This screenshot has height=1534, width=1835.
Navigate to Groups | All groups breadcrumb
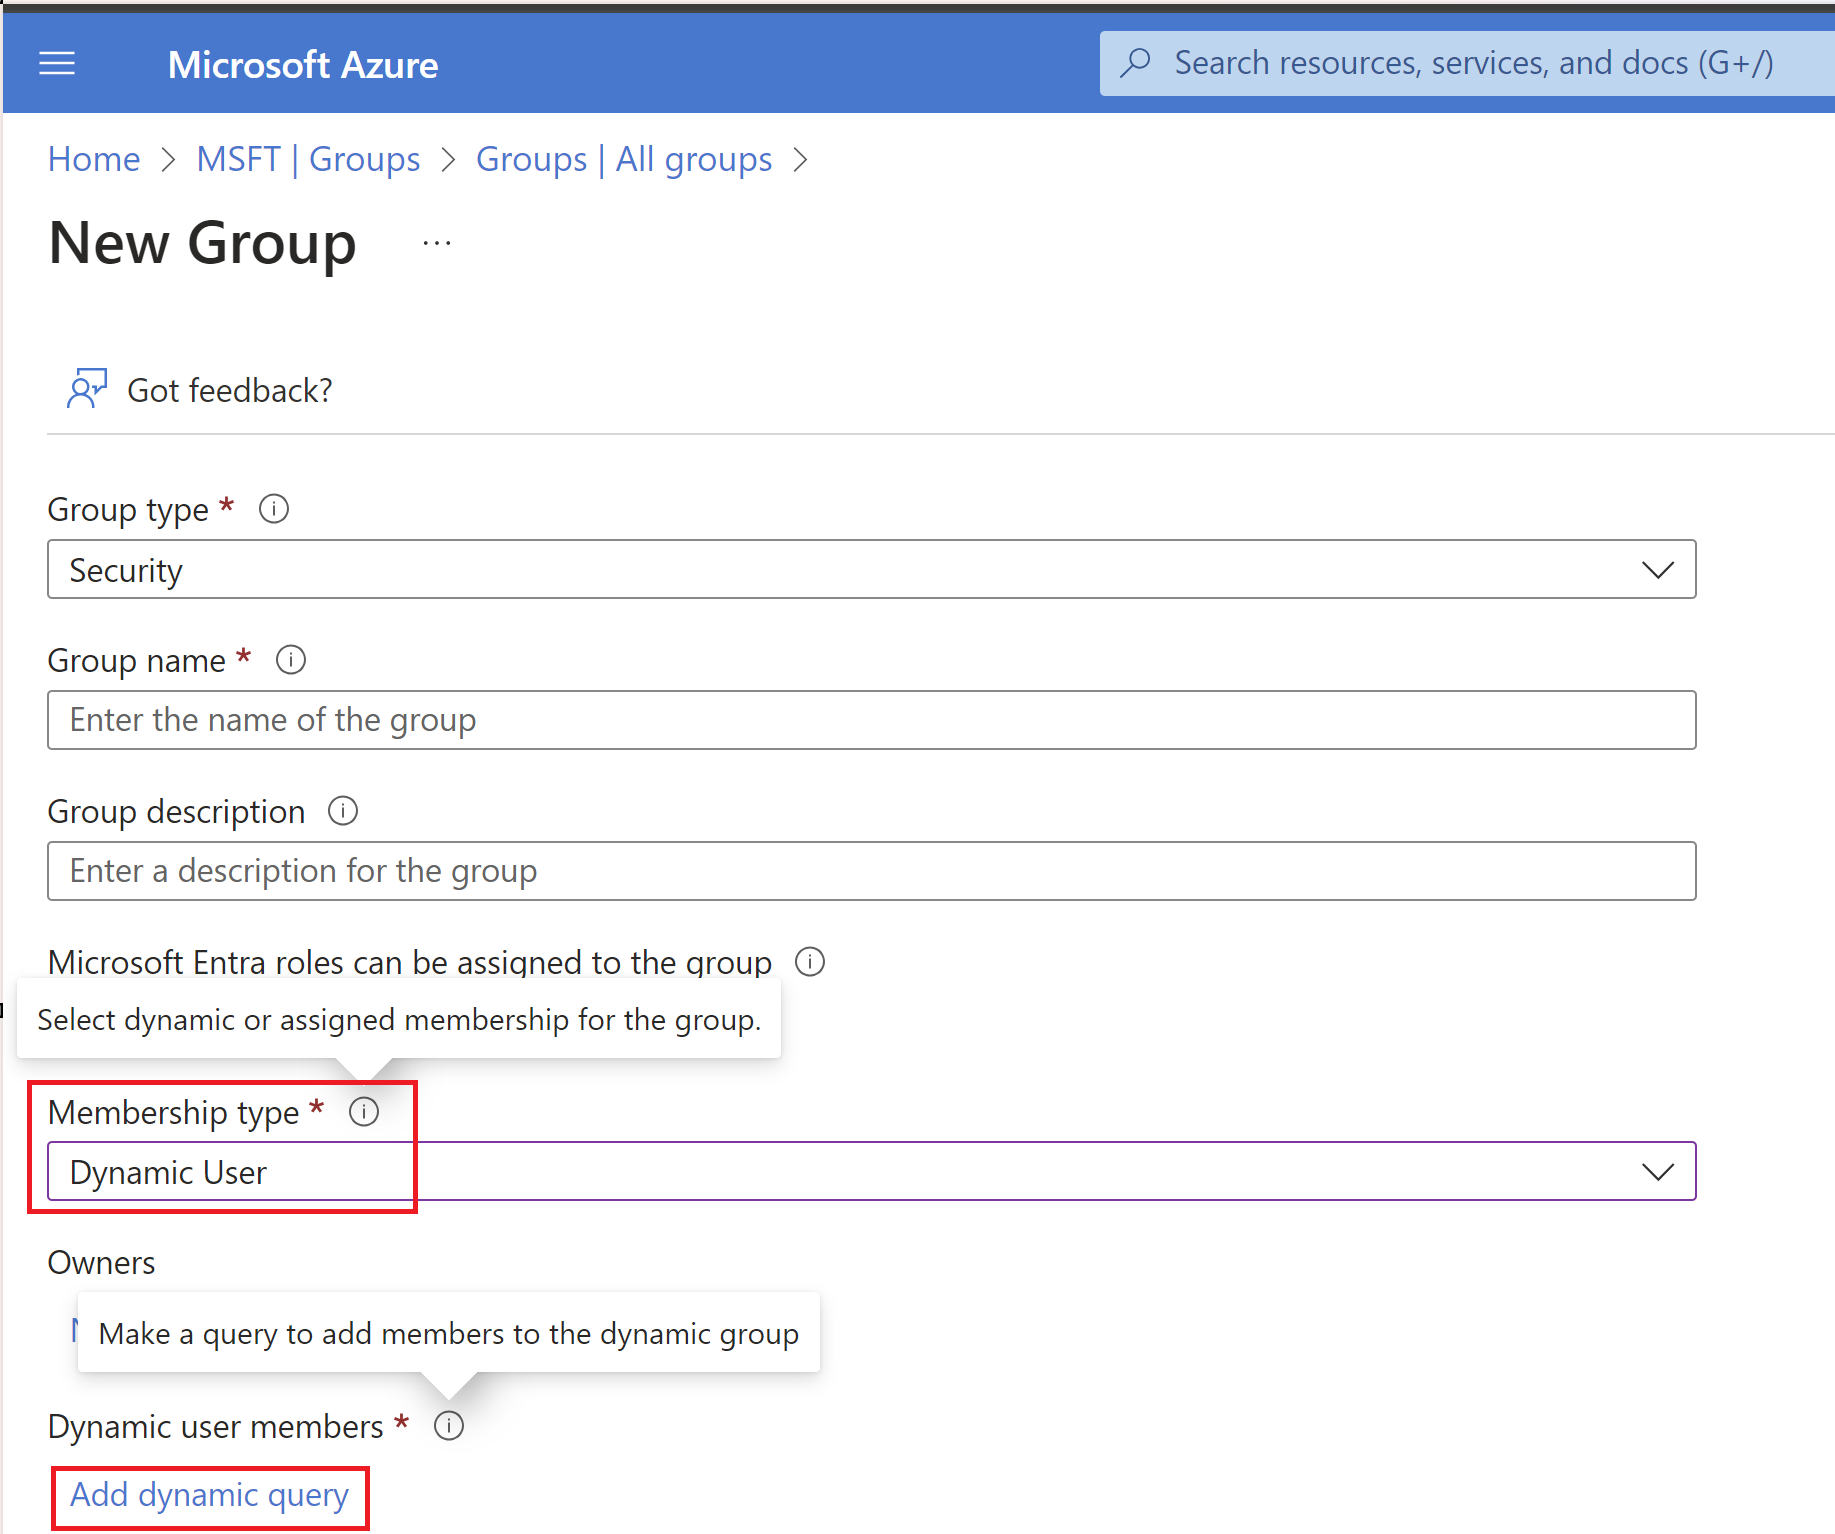[624, 159]
